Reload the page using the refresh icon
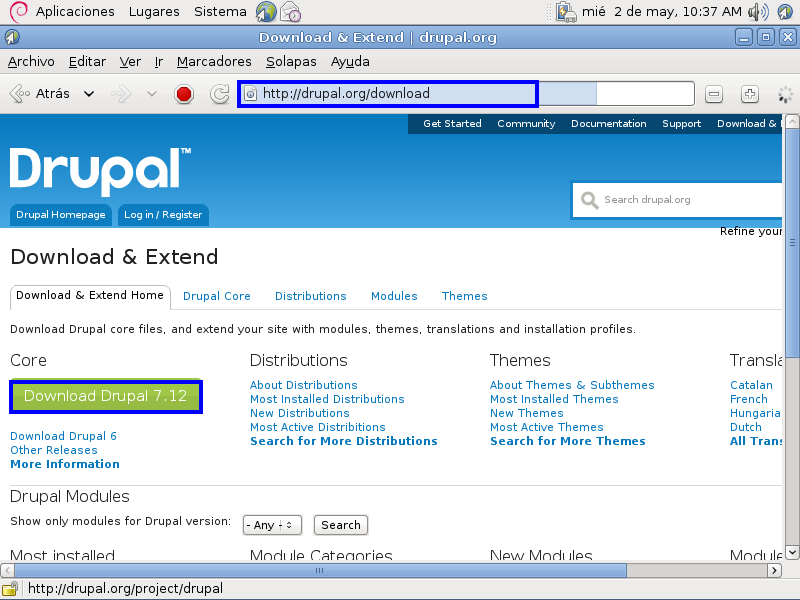The image size is (800, 600). [x=218, y=94]
